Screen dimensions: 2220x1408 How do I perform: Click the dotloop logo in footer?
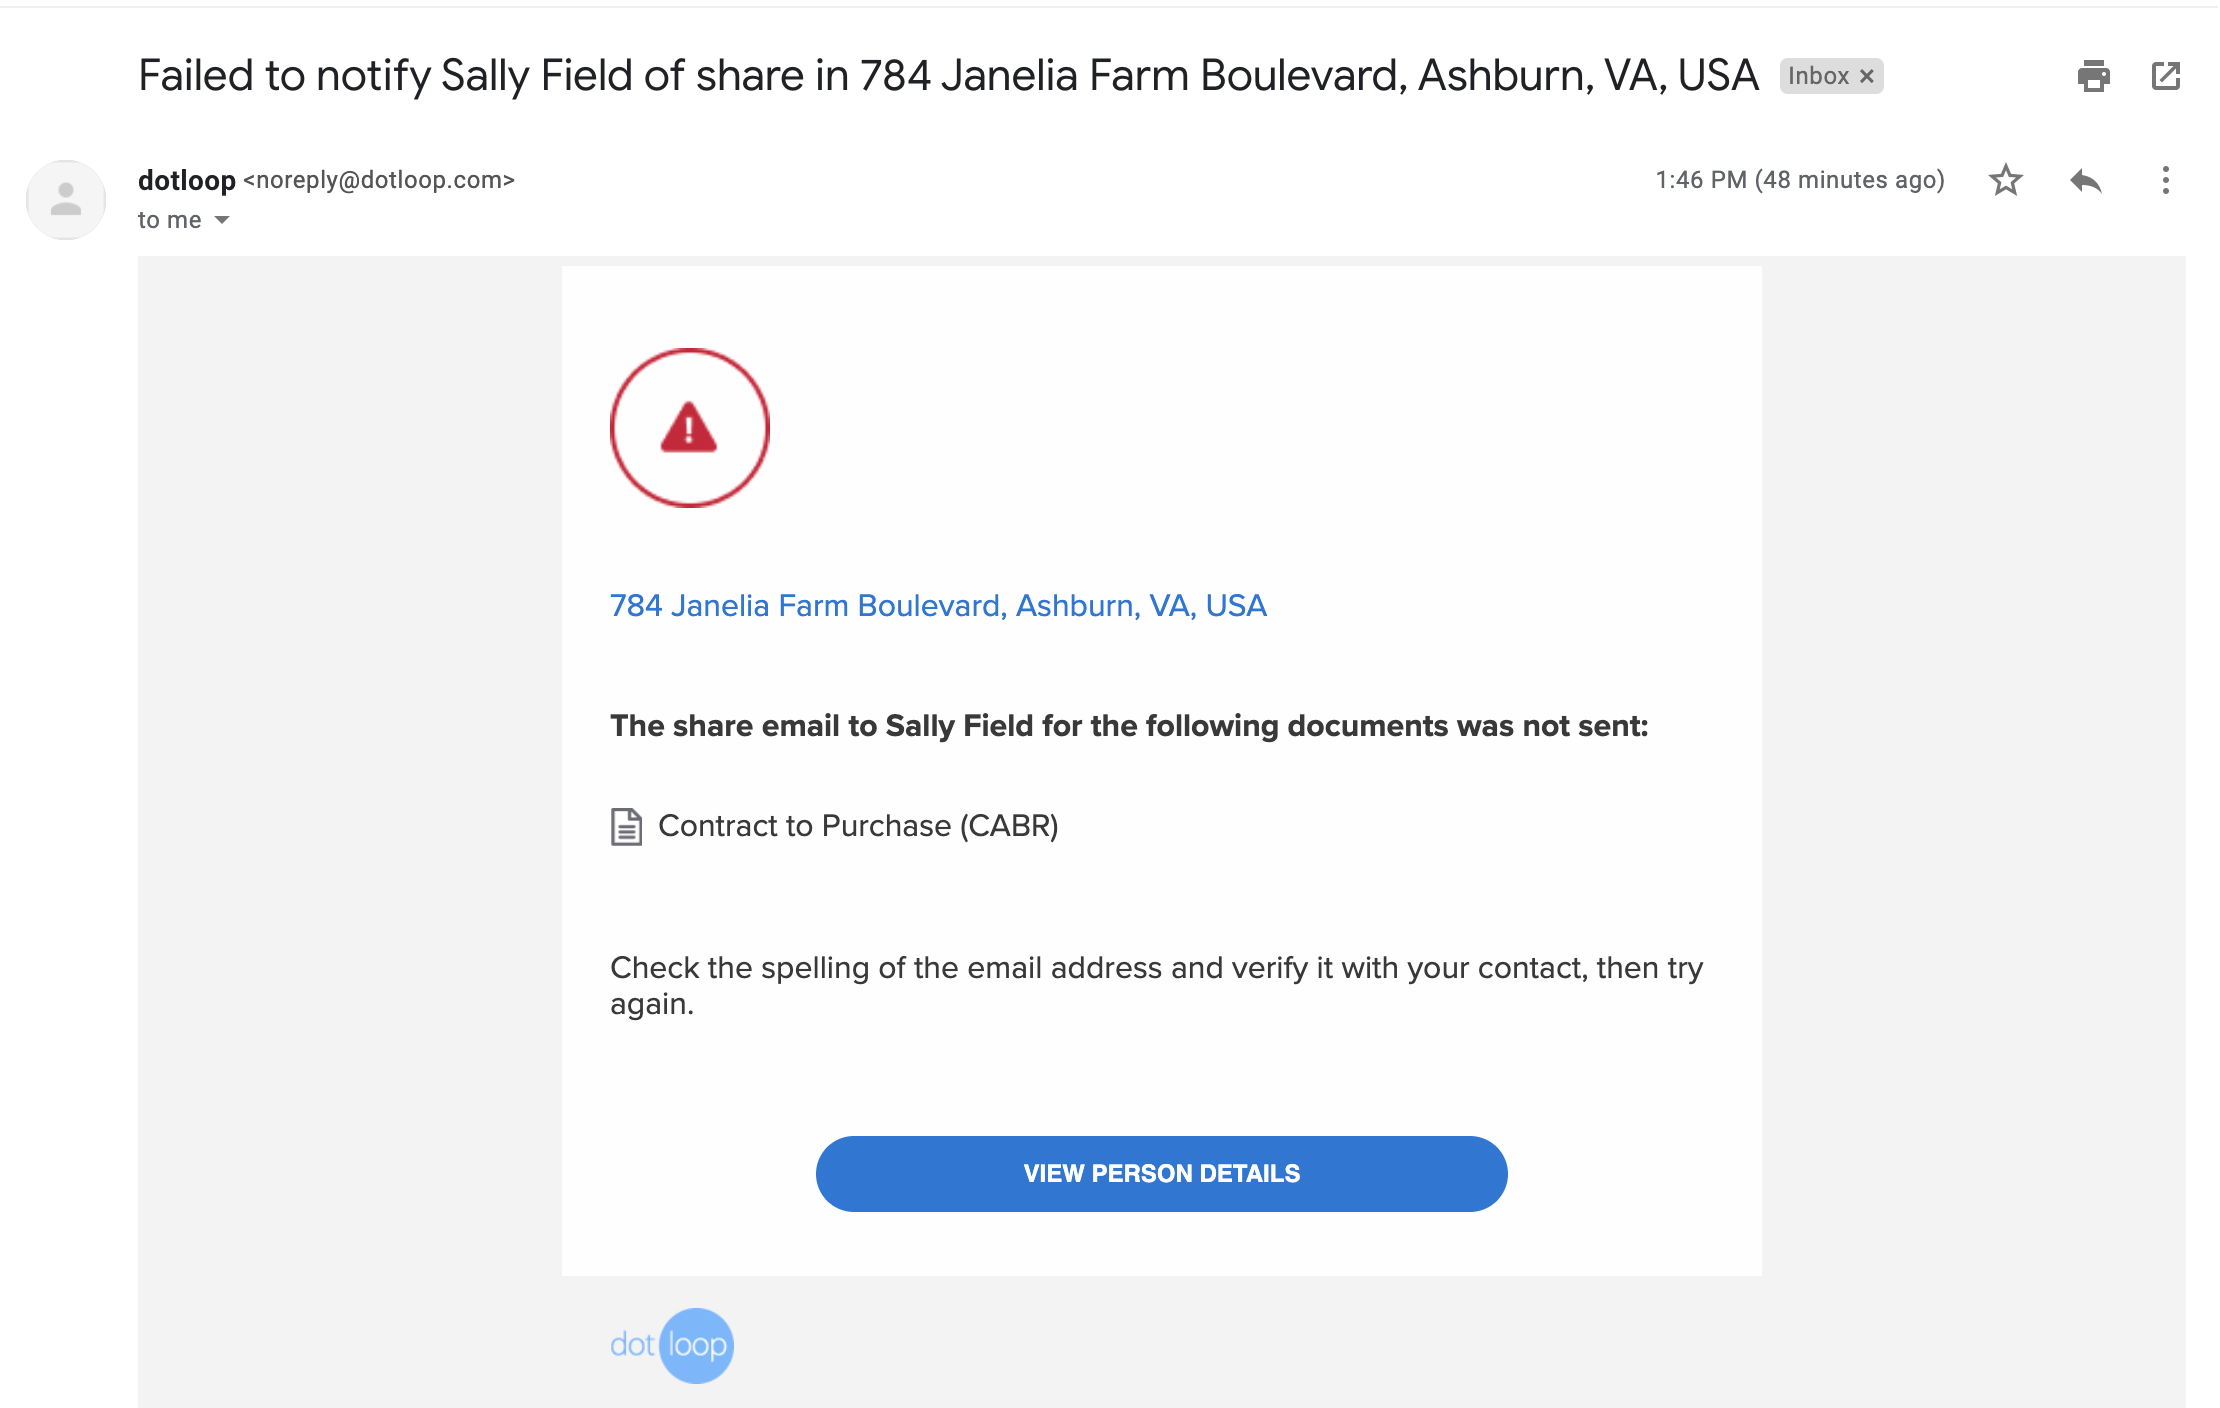click(672, 1346)
